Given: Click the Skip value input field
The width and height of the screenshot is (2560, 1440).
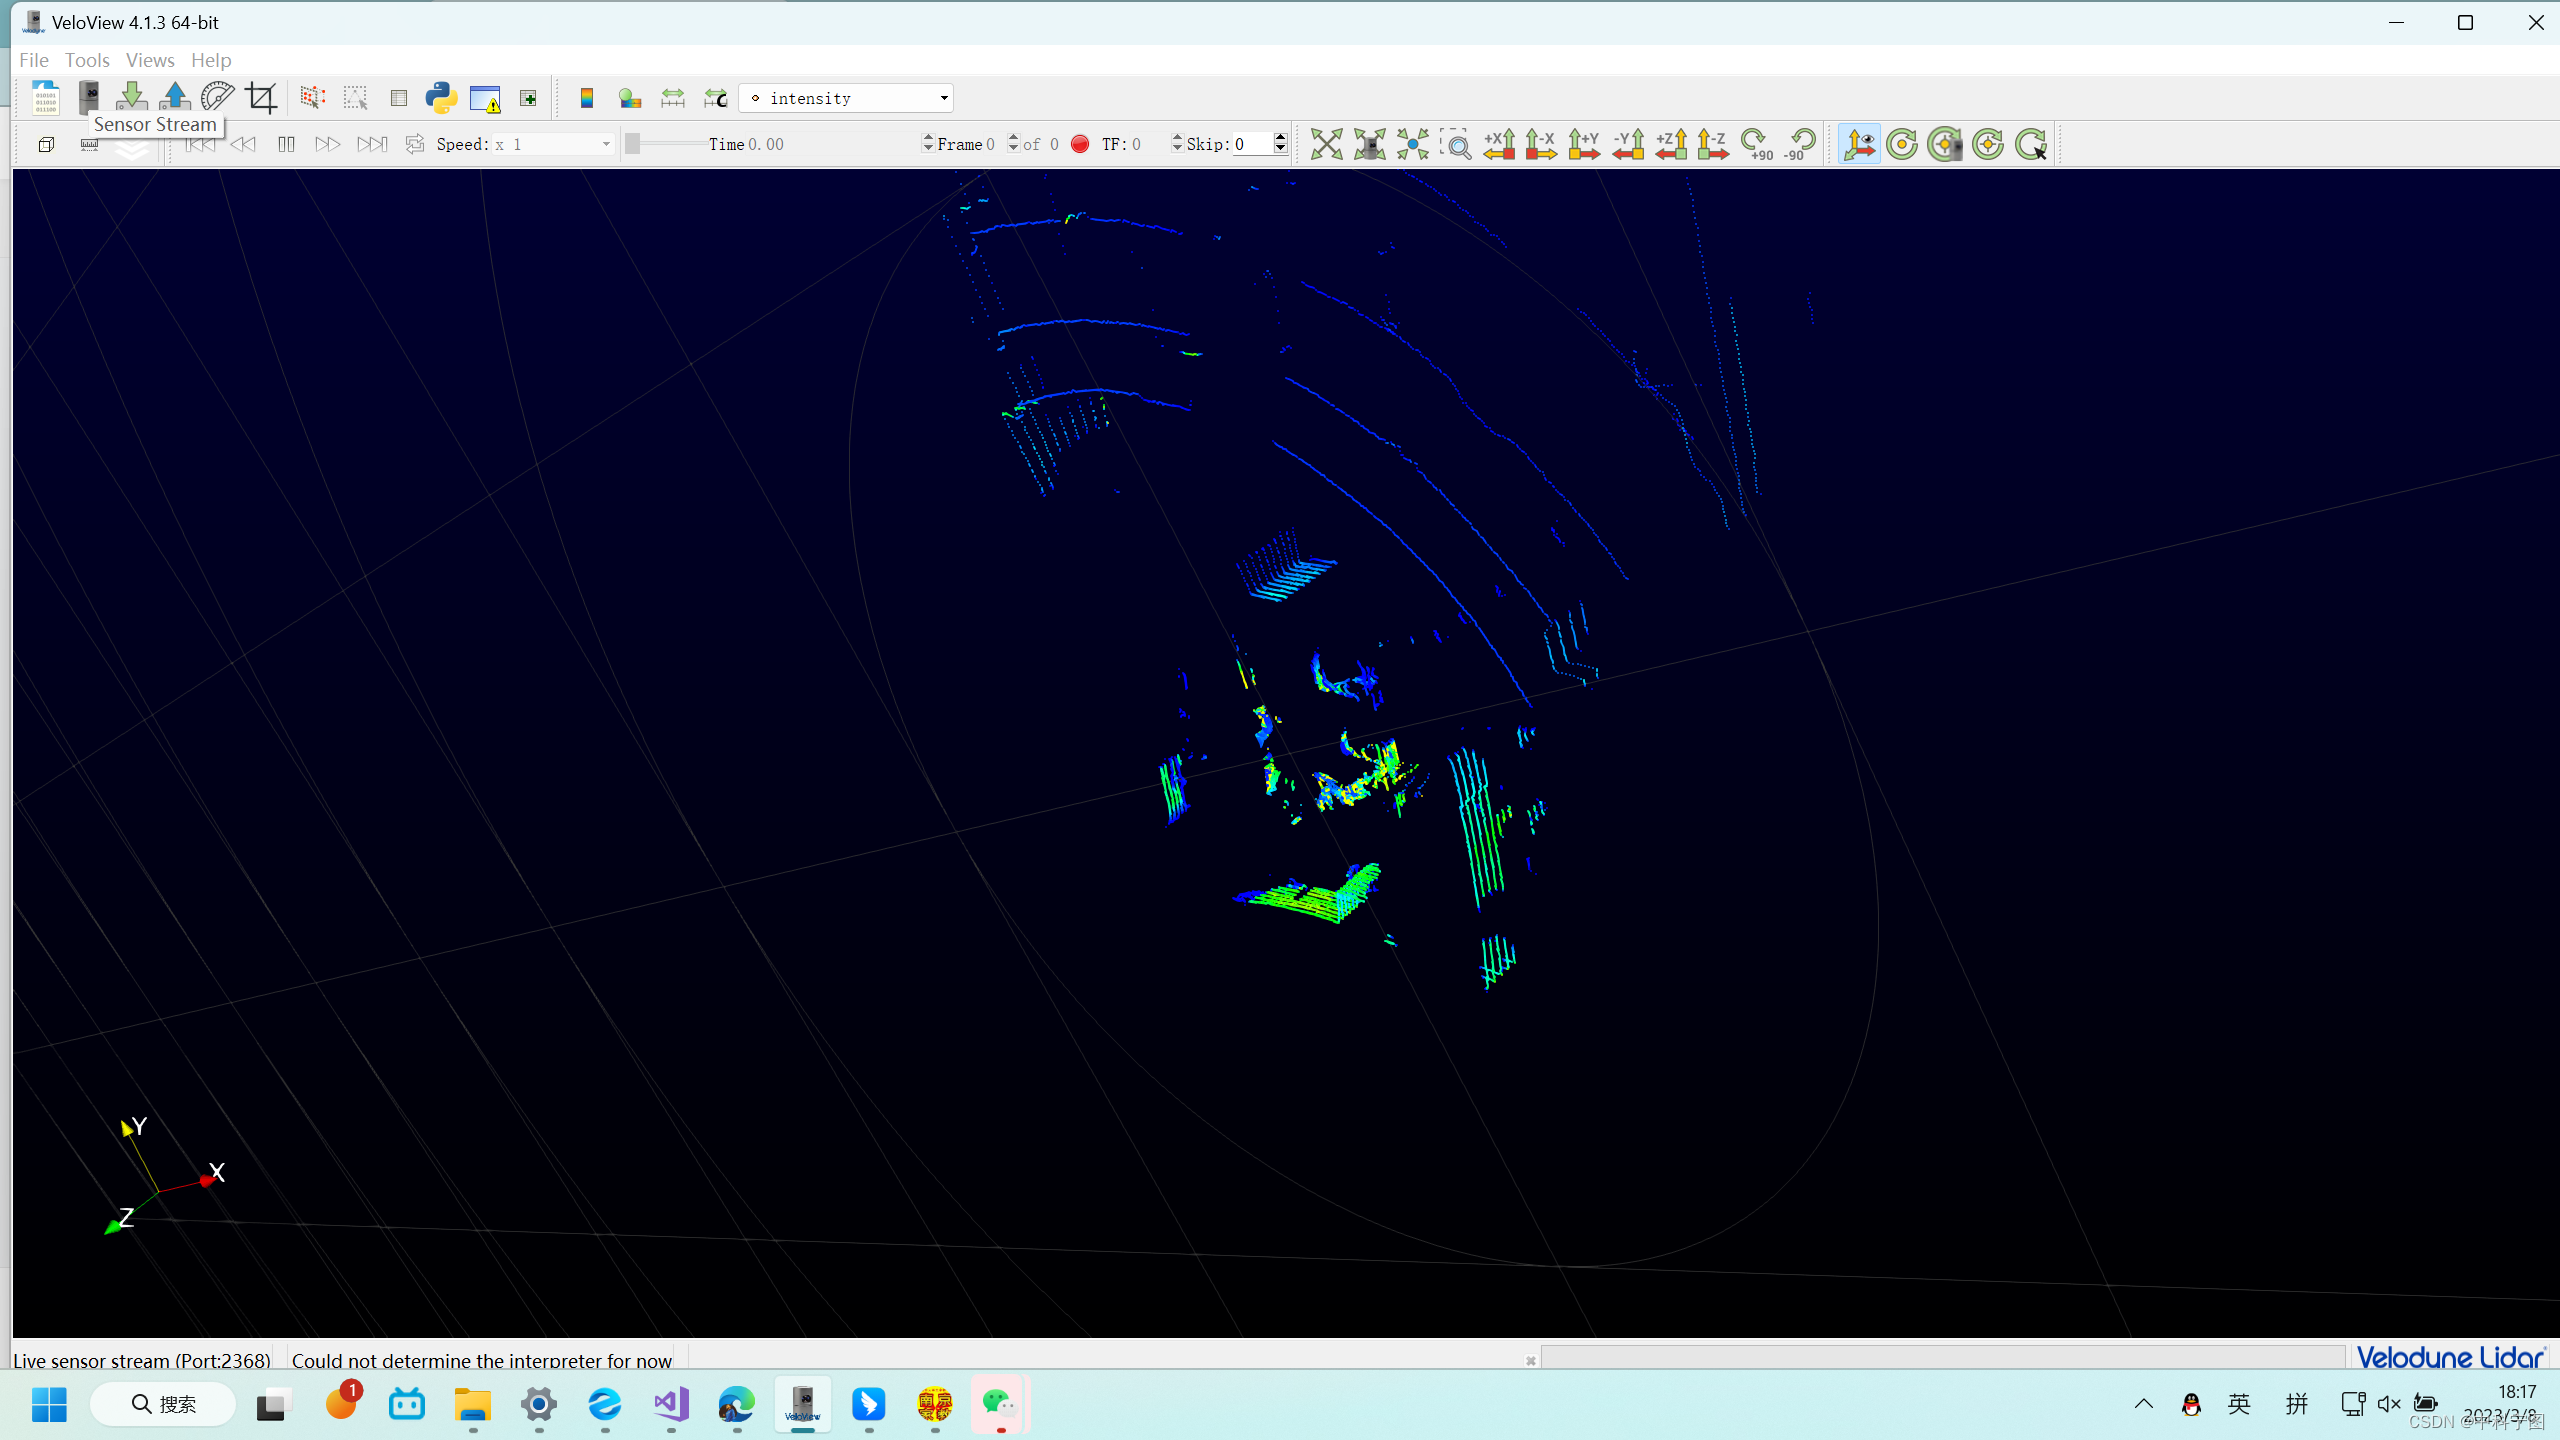Looking at the screenshot, I should coord(1252,144).
